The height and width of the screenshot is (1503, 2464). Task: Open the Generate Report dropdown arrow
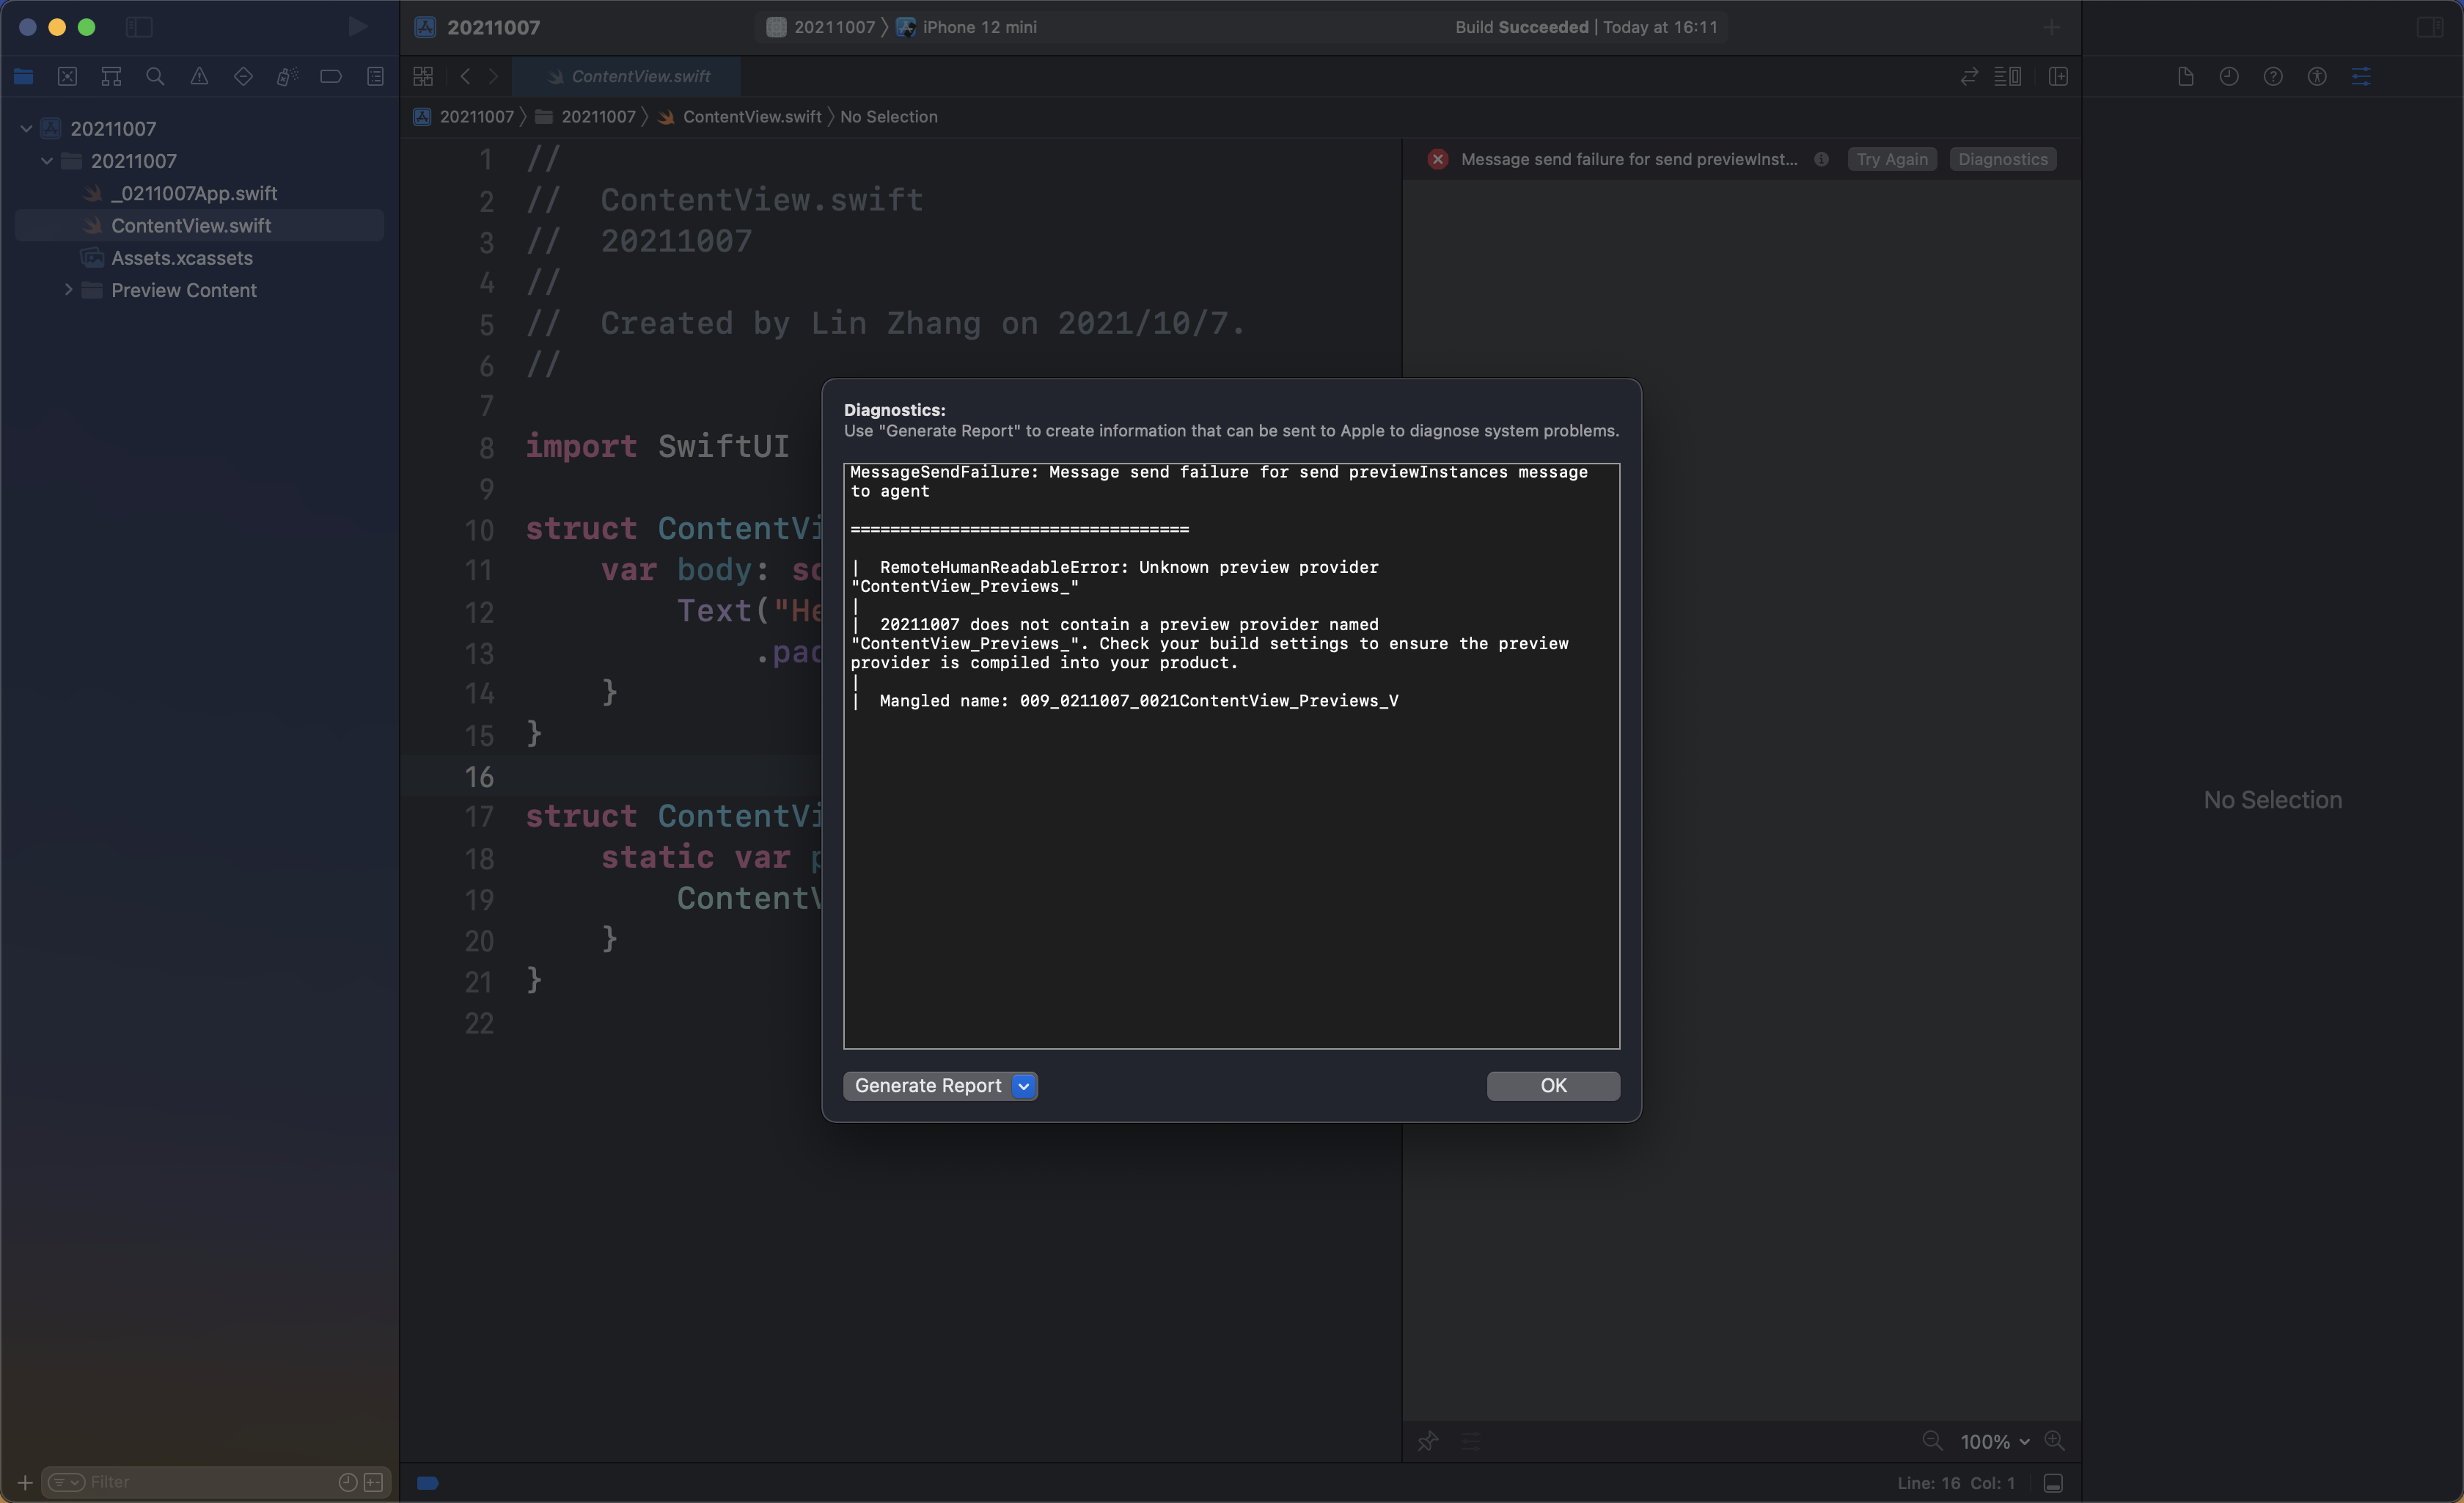[1023, 1086]
